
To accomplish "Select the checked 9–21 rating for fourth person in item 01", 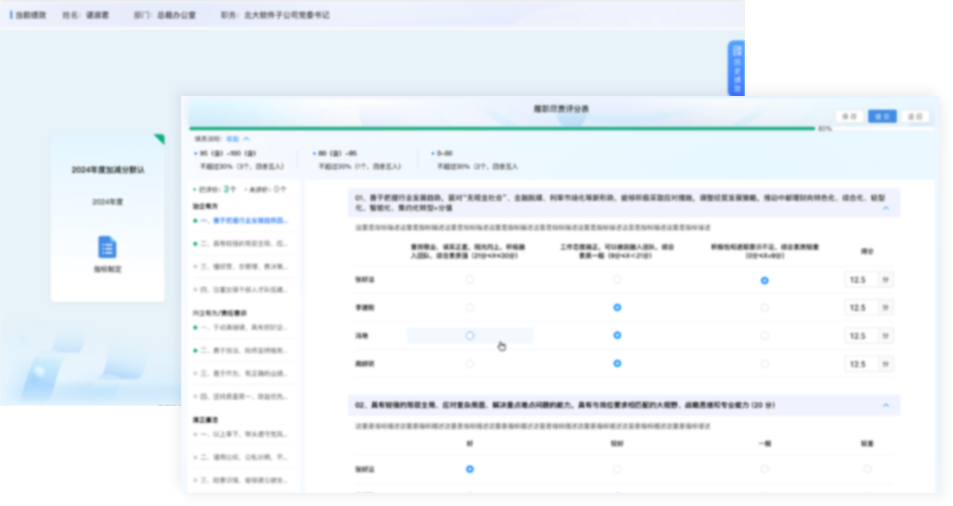I will click(617, 363).
